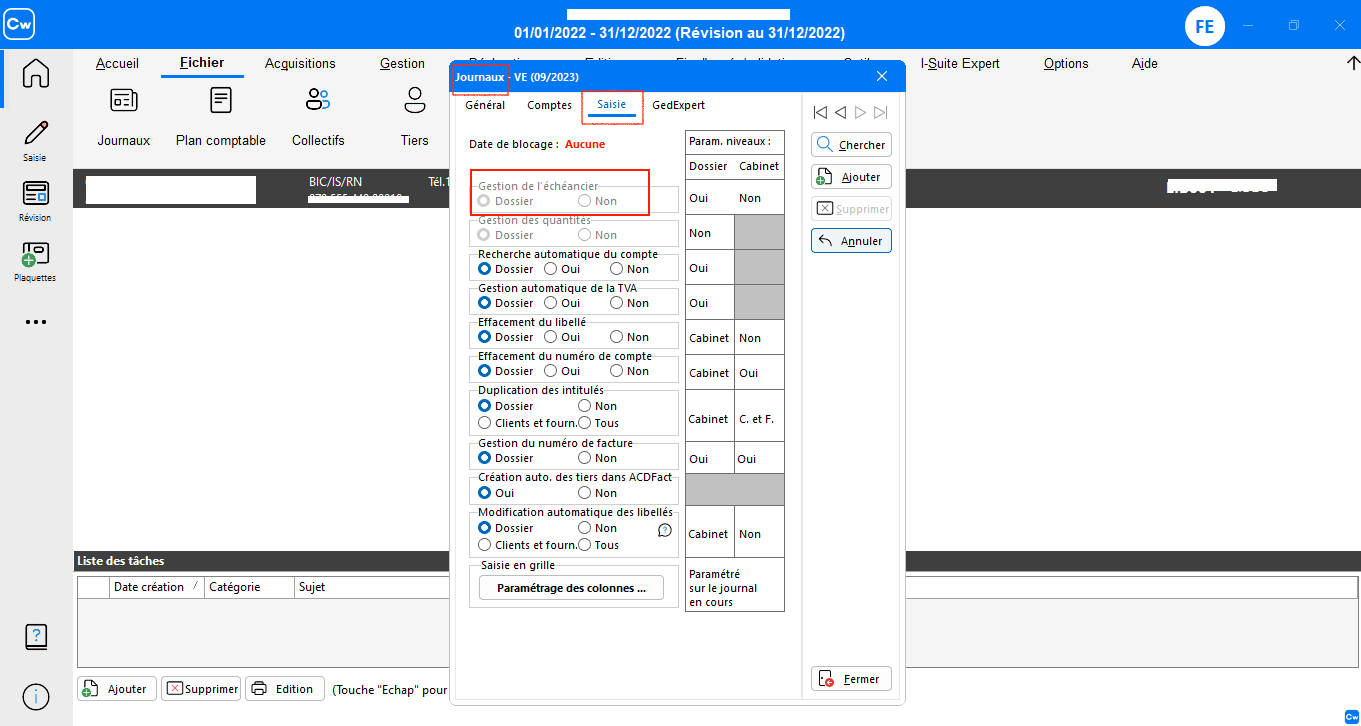Open the Révision module in sidebar
This screenshot has width=1361, height=726.
pos(36,200)
